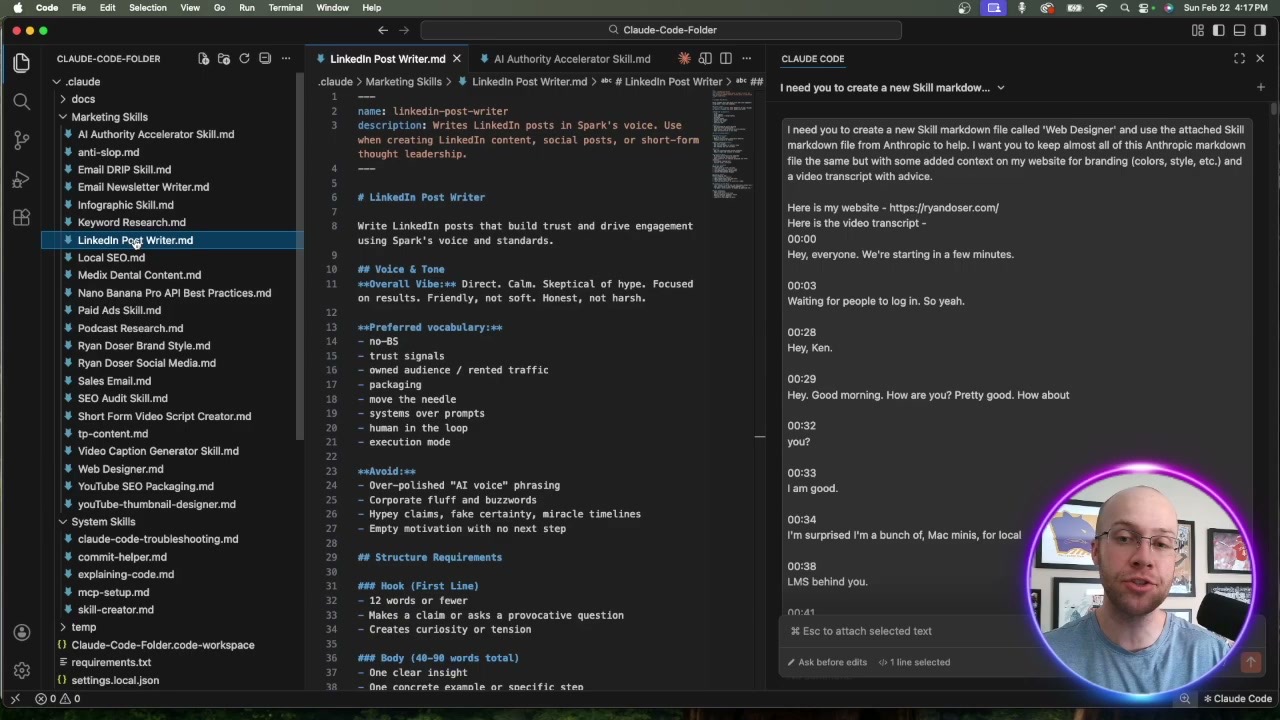1280x720 pixels.
Task: Toggle the bottom panel visibility
Action: (1239, 30)
